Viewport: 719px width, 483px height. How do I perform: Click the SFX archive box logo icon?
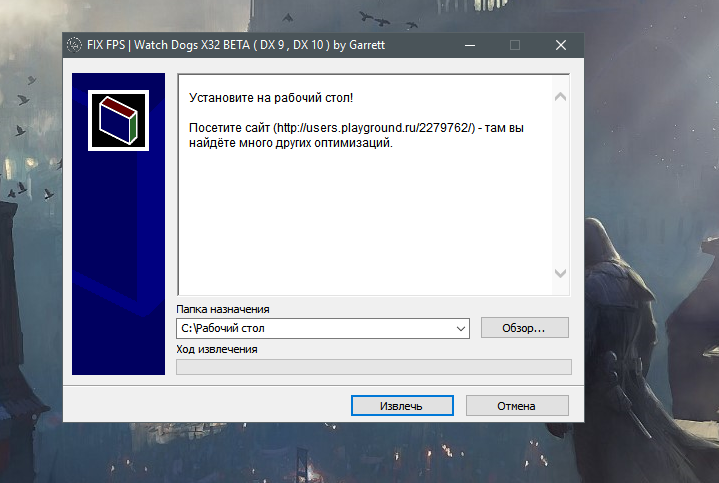118,120
